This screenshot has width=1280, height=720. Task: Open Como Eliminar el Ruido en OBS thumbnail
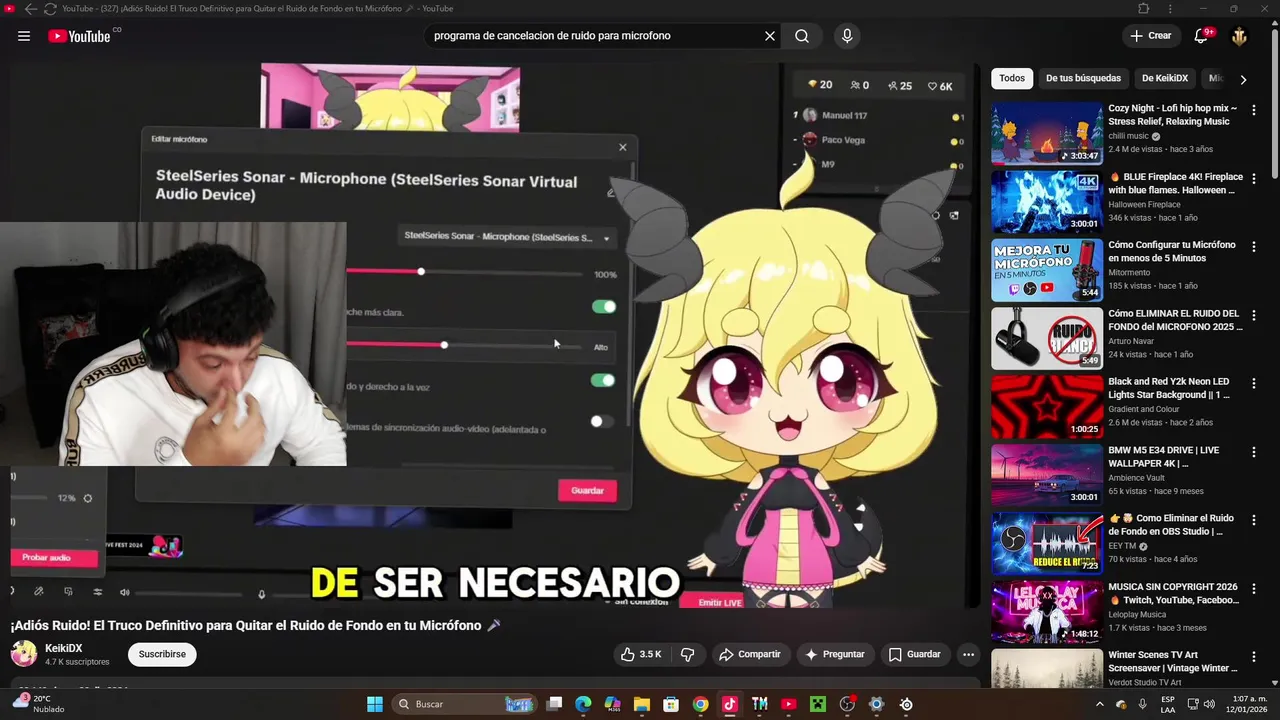point(1047,544)
